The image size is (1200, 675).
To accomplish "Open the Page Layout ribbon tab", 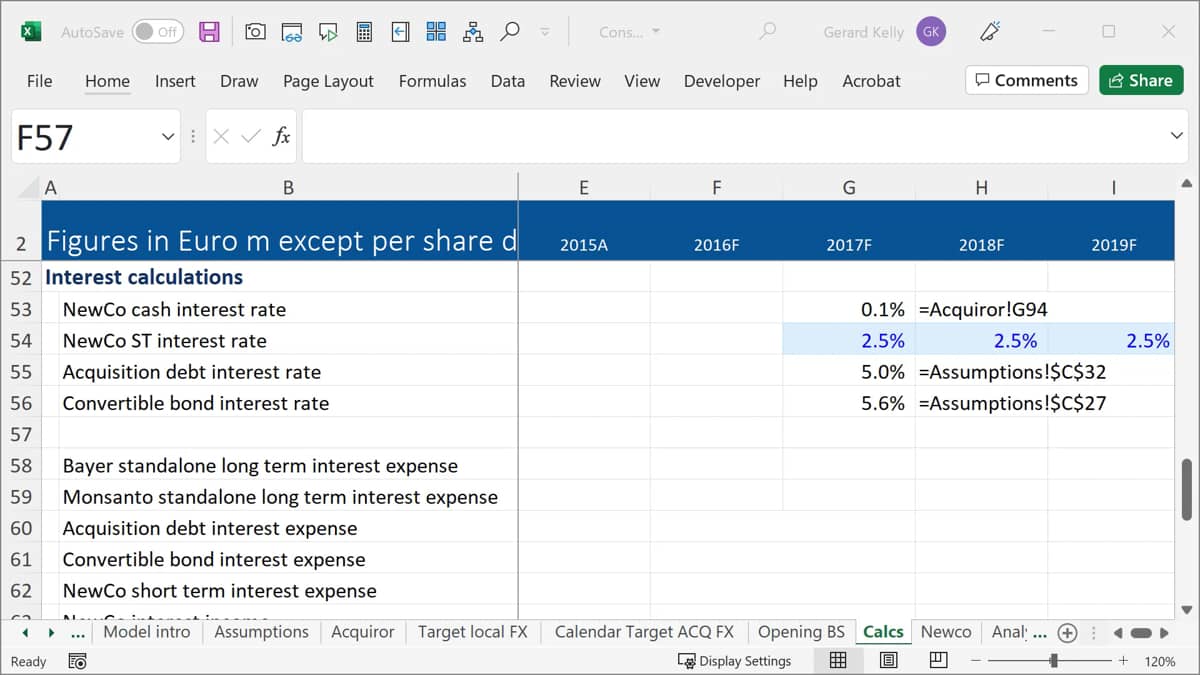I will [328, 81].
